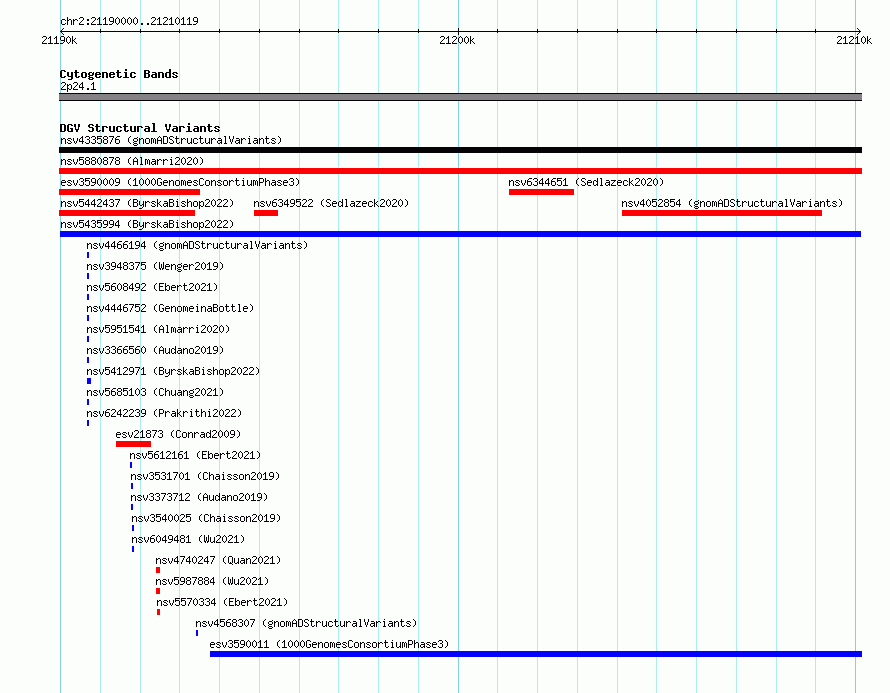This screenshot has width=890, height=693.
Task: Open nsv5435994 (ByrskaBishop2022) label
Action: pos(147,224)
